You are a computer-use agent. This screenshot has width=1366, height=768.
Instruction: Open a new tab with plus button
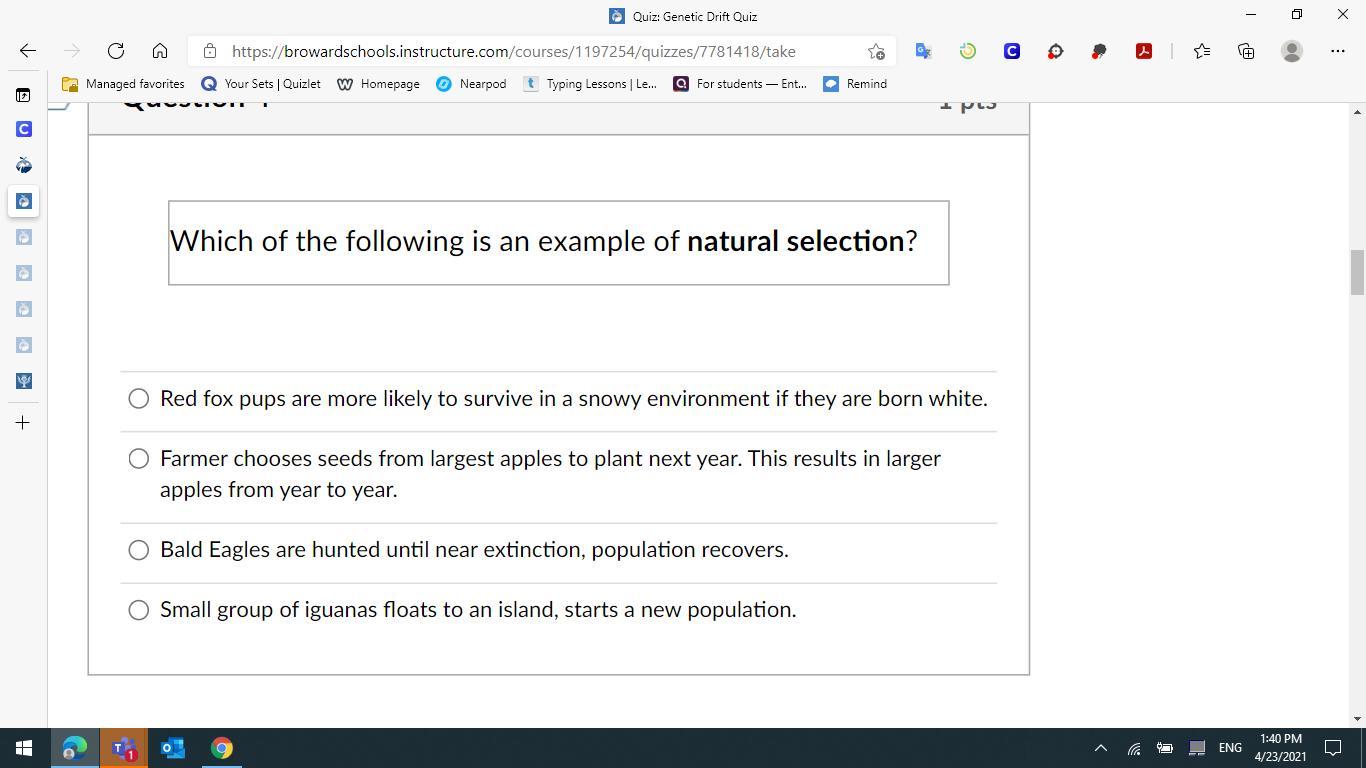coord(23,423)
